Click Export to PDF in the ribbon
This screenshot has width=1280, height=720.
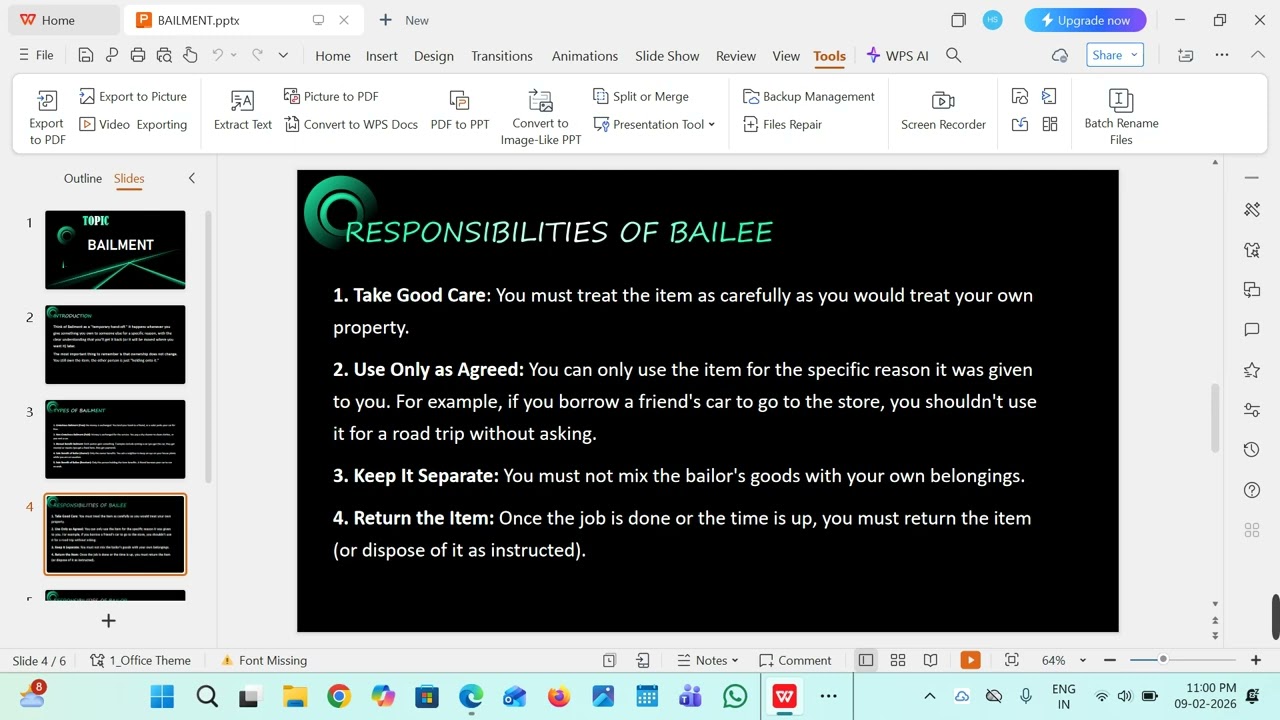[x=47, y=118]
